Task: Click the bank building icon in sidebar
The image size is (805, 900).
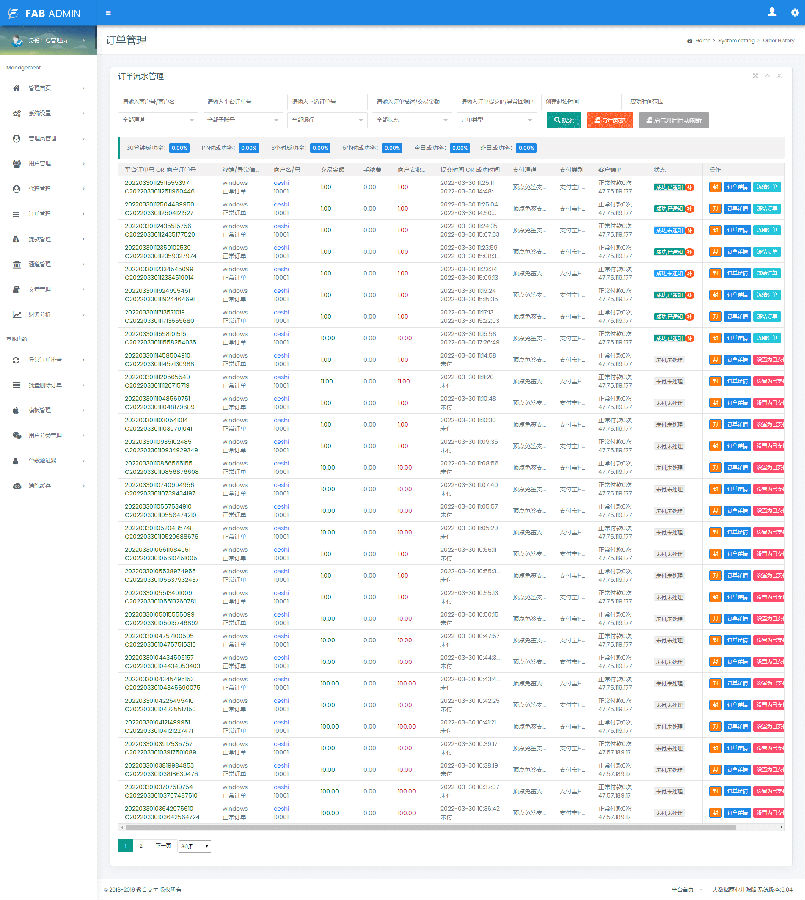Action: (16, 264)
